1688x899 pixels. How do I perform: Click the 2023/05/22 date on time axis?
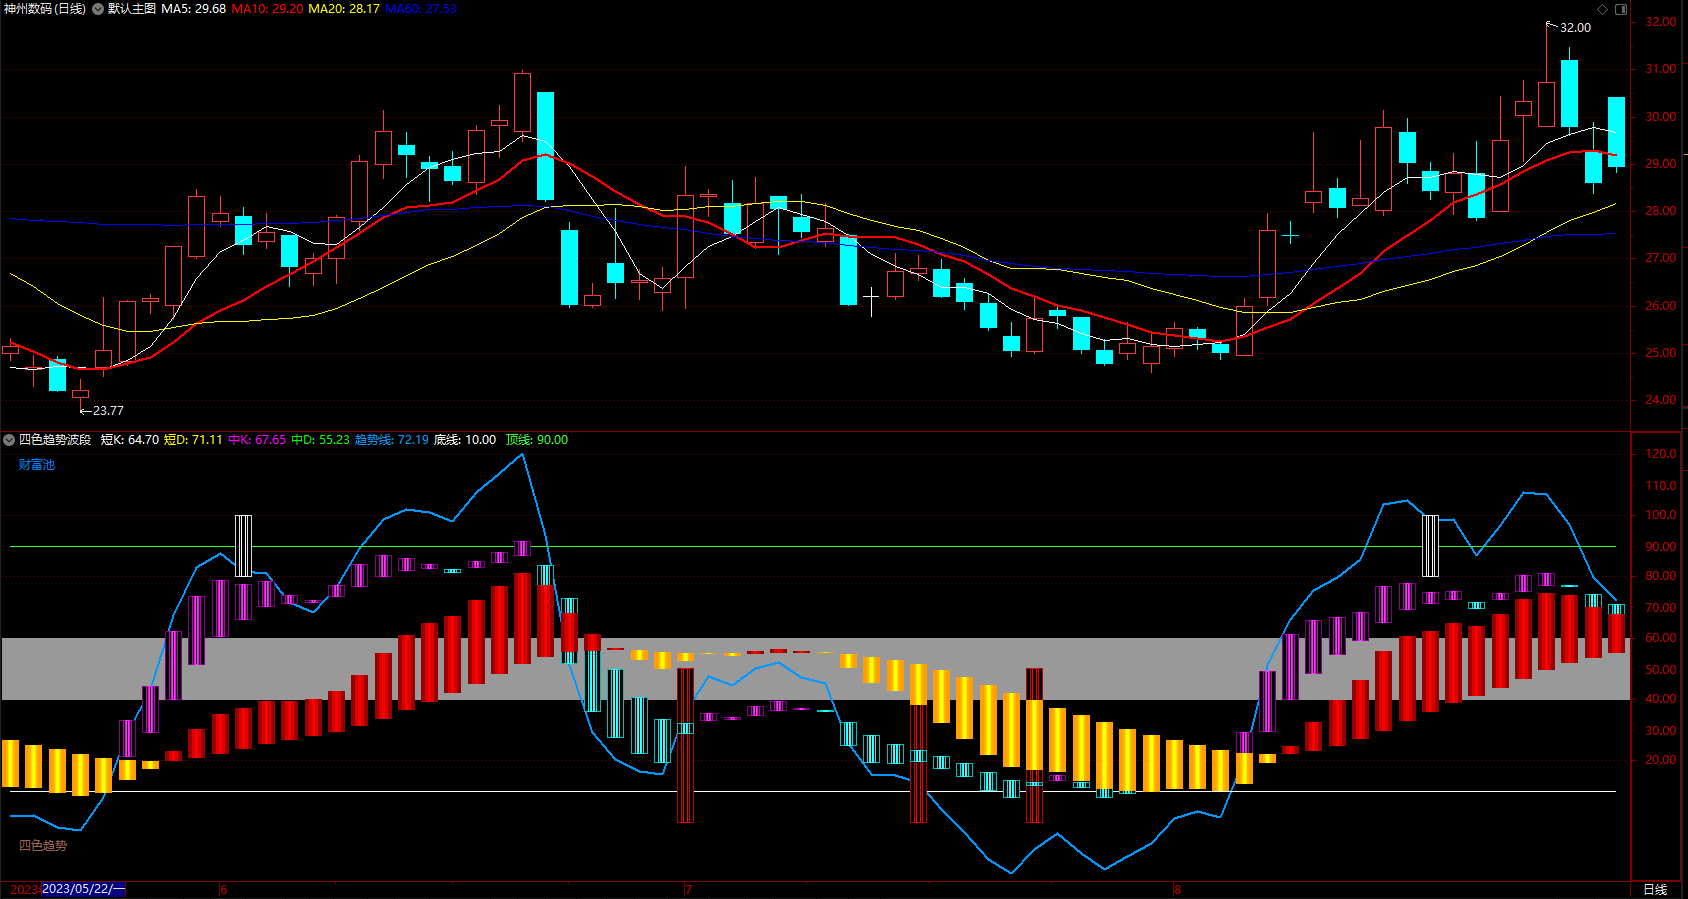[x=83, y=889]
